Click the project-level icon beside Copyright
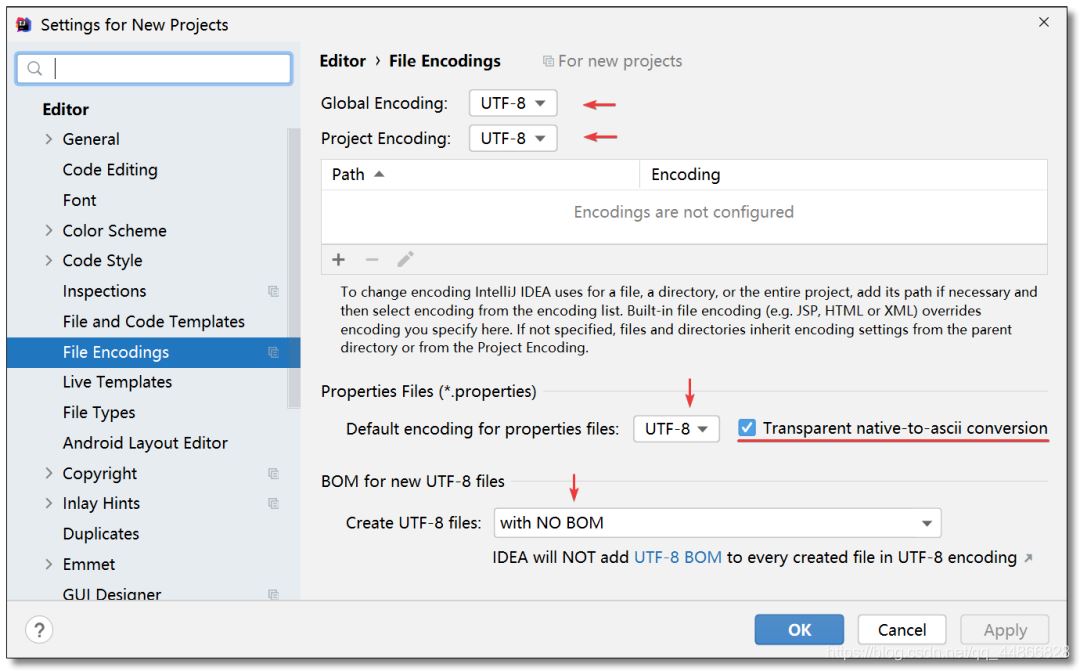1080x671 pixels. pos(273,474)
